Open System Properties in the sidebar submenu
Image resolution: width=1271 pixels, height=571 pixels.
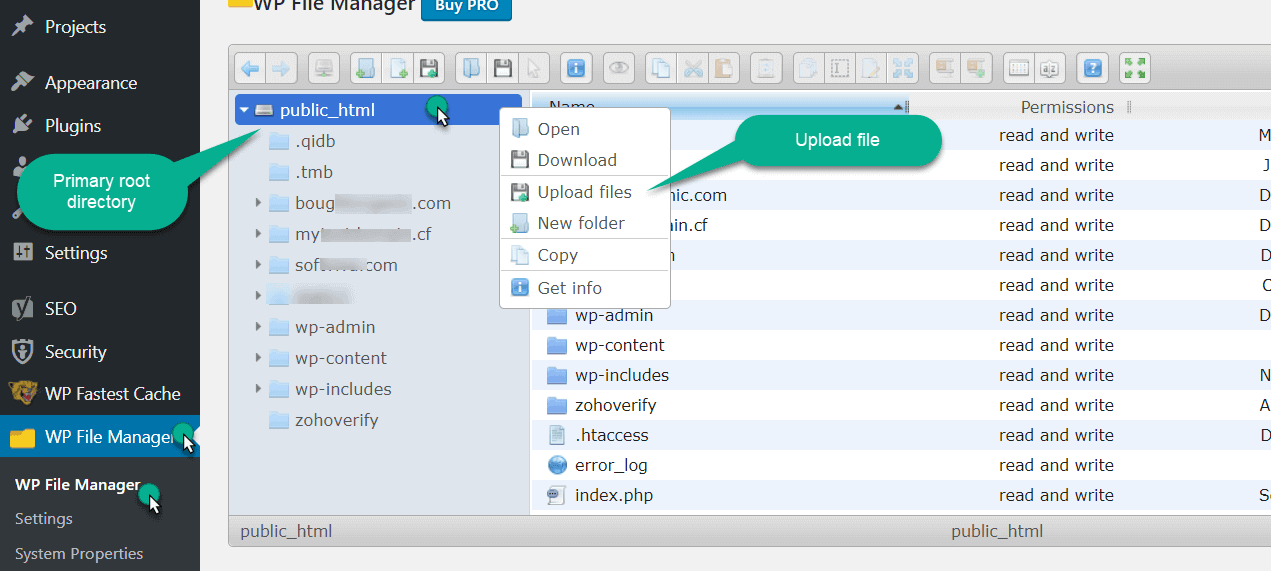click(x=79, y=553)
